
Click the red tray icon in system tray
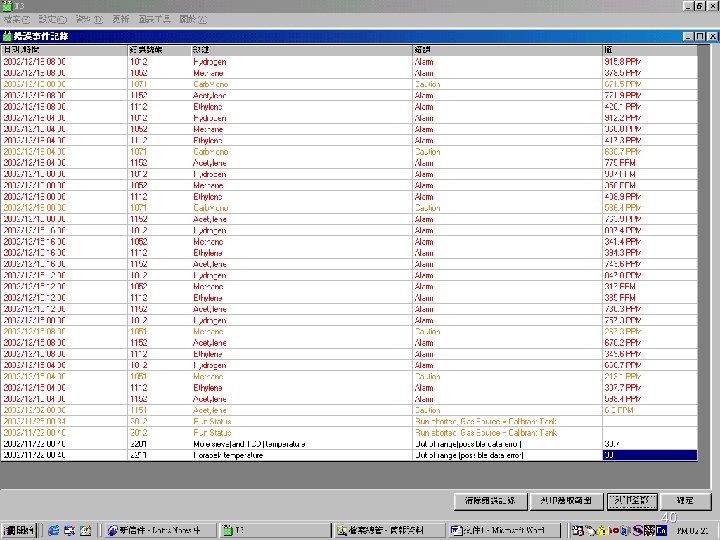614,531
